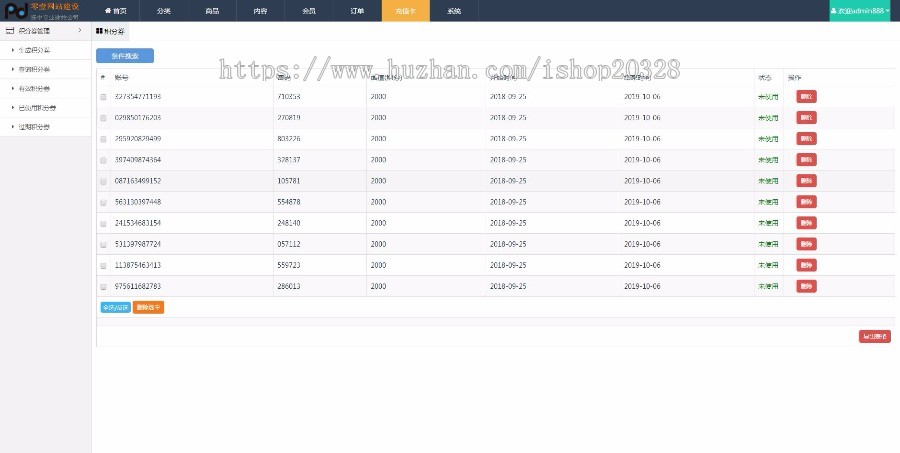900x453 pixels.
Task: Click the card icon beside 积分券管理
Action: 10,30
